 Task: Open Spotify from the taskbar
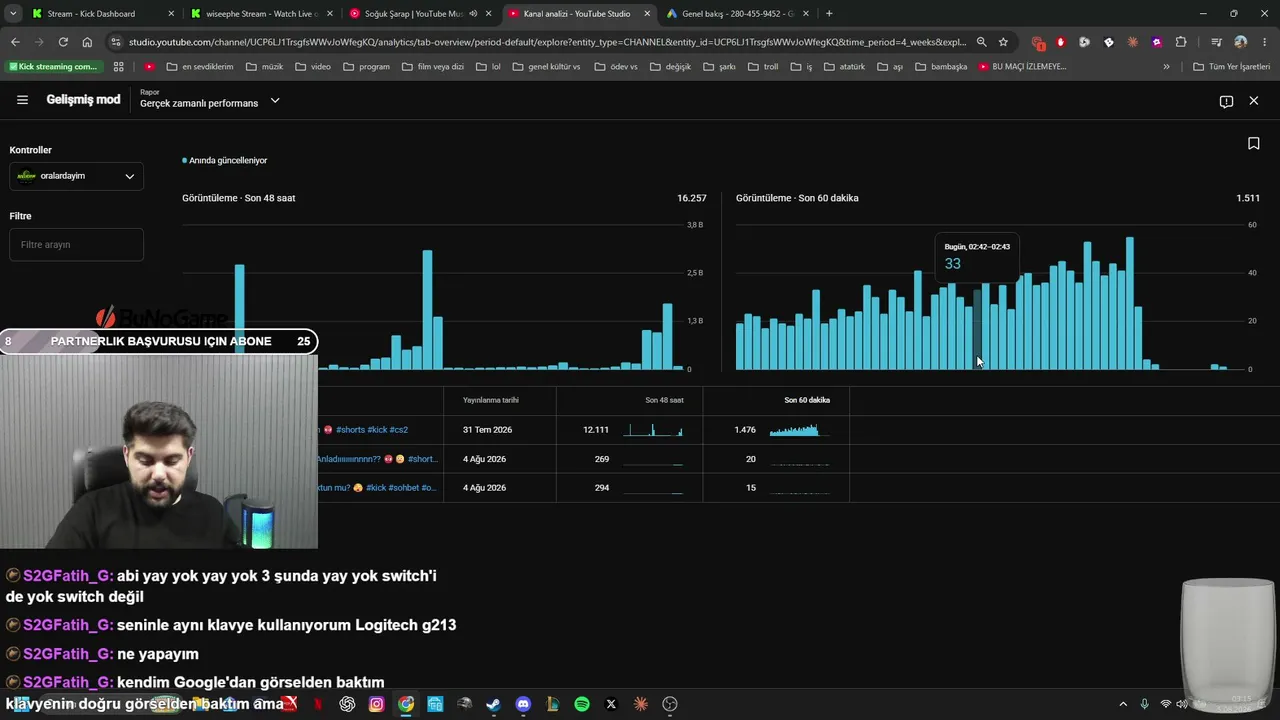tap(582, 704)
